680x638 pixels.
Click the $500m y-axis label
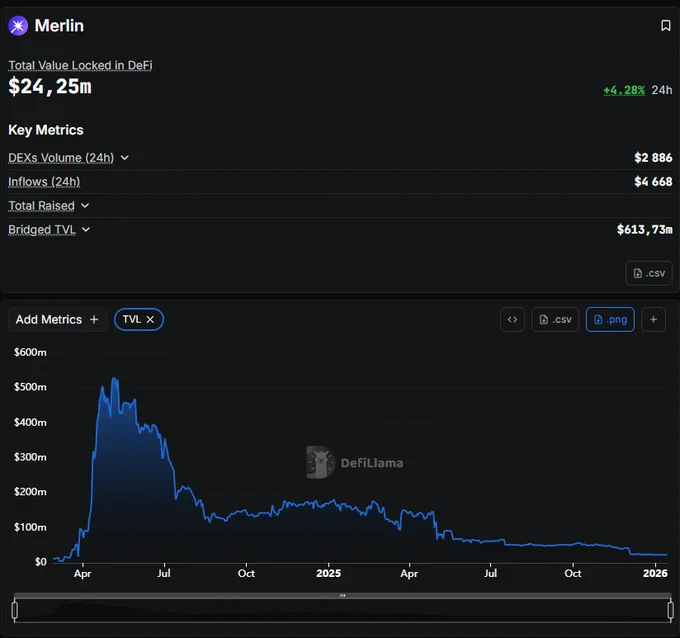coord(30,387)
